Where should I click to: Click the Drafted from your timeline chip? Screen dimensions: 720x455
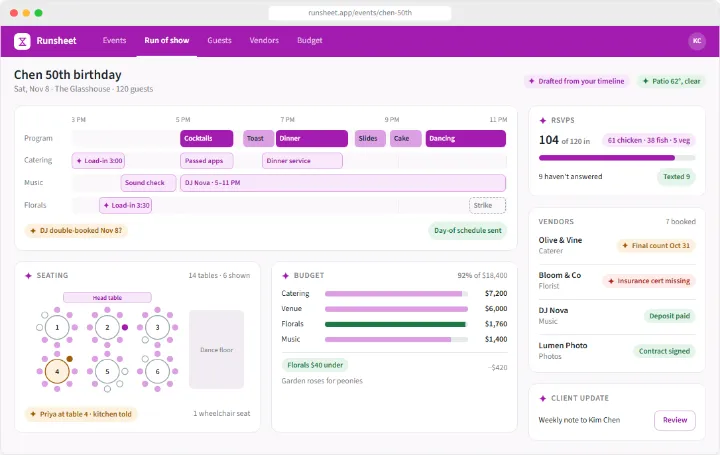coord(576,81)
